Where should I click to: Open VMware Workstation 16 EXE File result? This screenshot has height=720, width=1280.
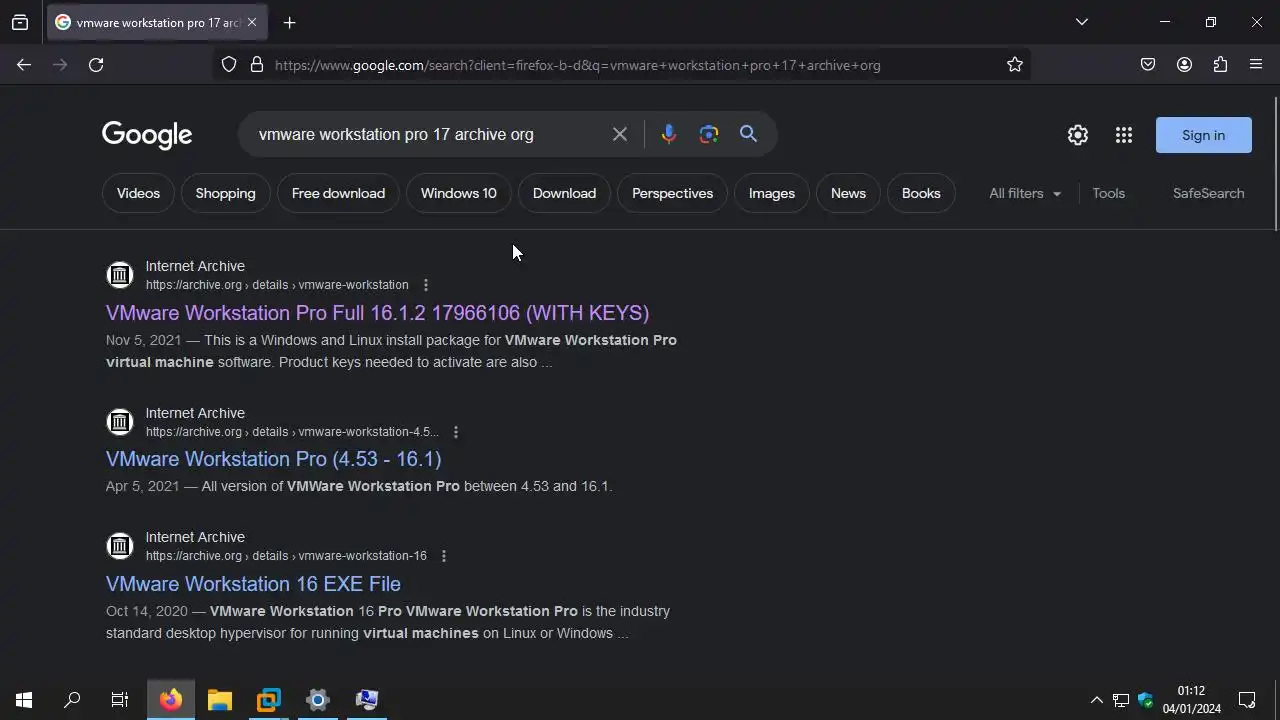253,584
